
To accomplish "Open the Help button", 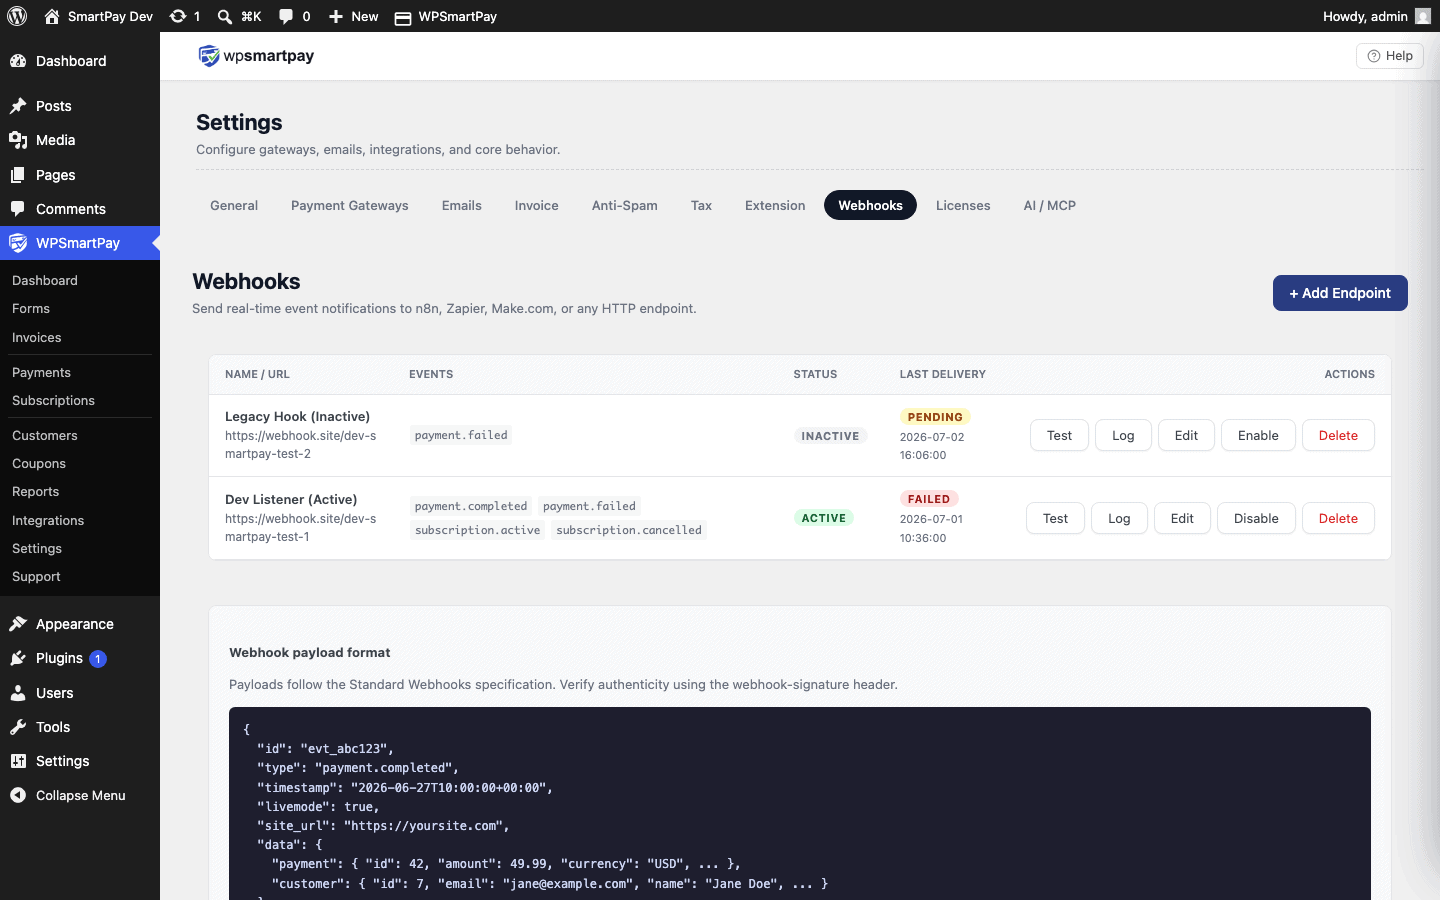I will pos(1389,56).
